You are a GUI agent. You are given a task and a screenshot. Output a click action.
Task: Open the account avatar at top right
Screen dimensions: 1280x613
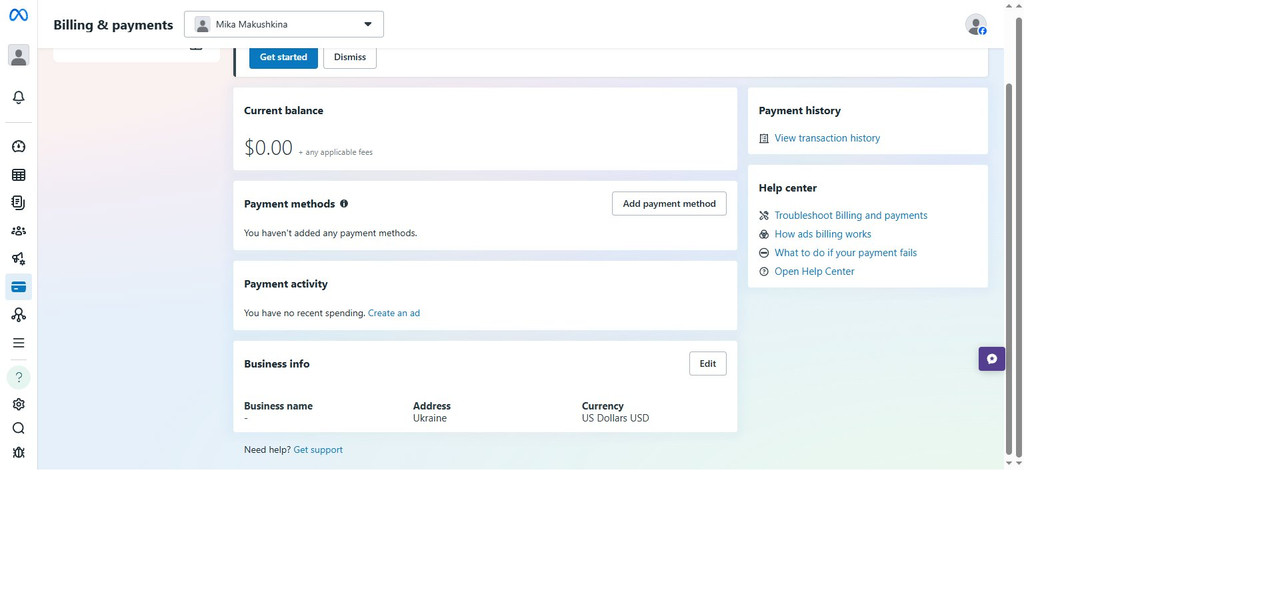(976, 25)
